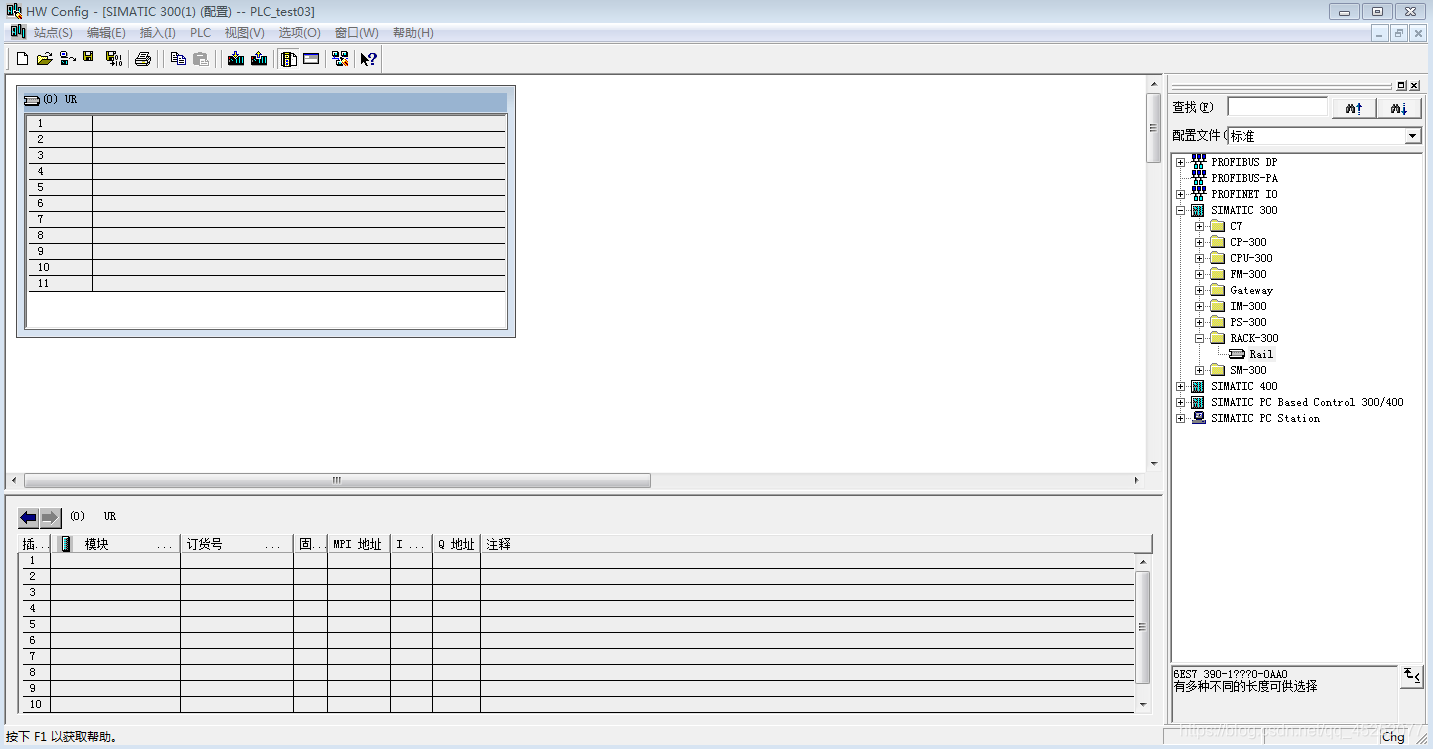Select the Gateway folder
The width and height of the screenshot is (1433, 749).
1251,290
